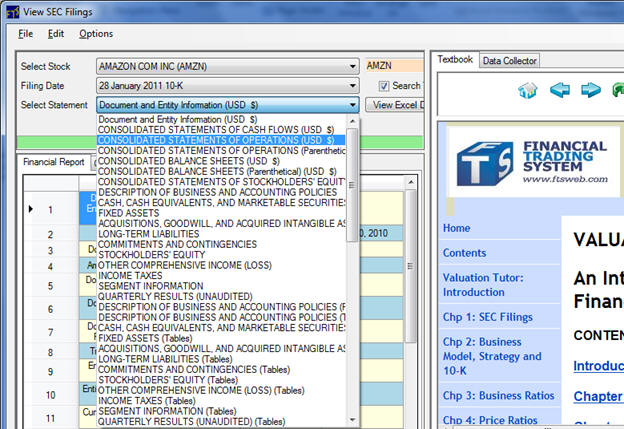
Task: Select SEGMENT INFORMATION (Tables) item
Action: (221, 411)
